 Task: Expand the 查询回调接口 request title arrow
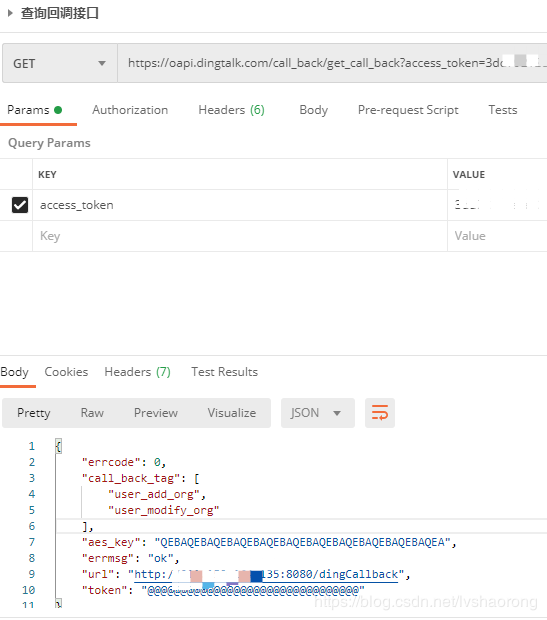11,13
